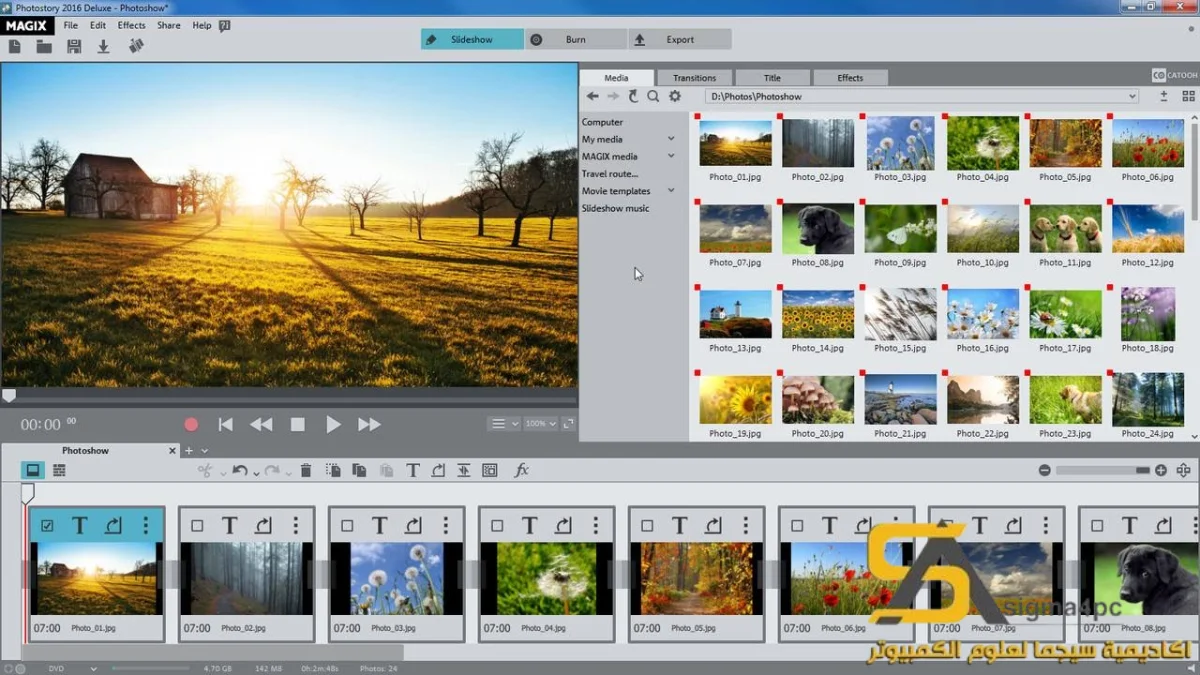
Task: Click the Slideshow mode button
Action: click(x=472, y=39)
